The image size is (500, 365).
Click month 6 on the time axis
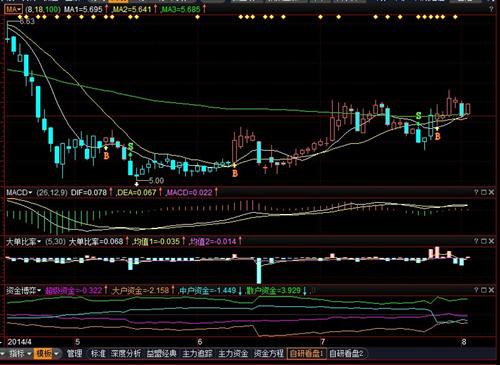[x=199, y=342]
